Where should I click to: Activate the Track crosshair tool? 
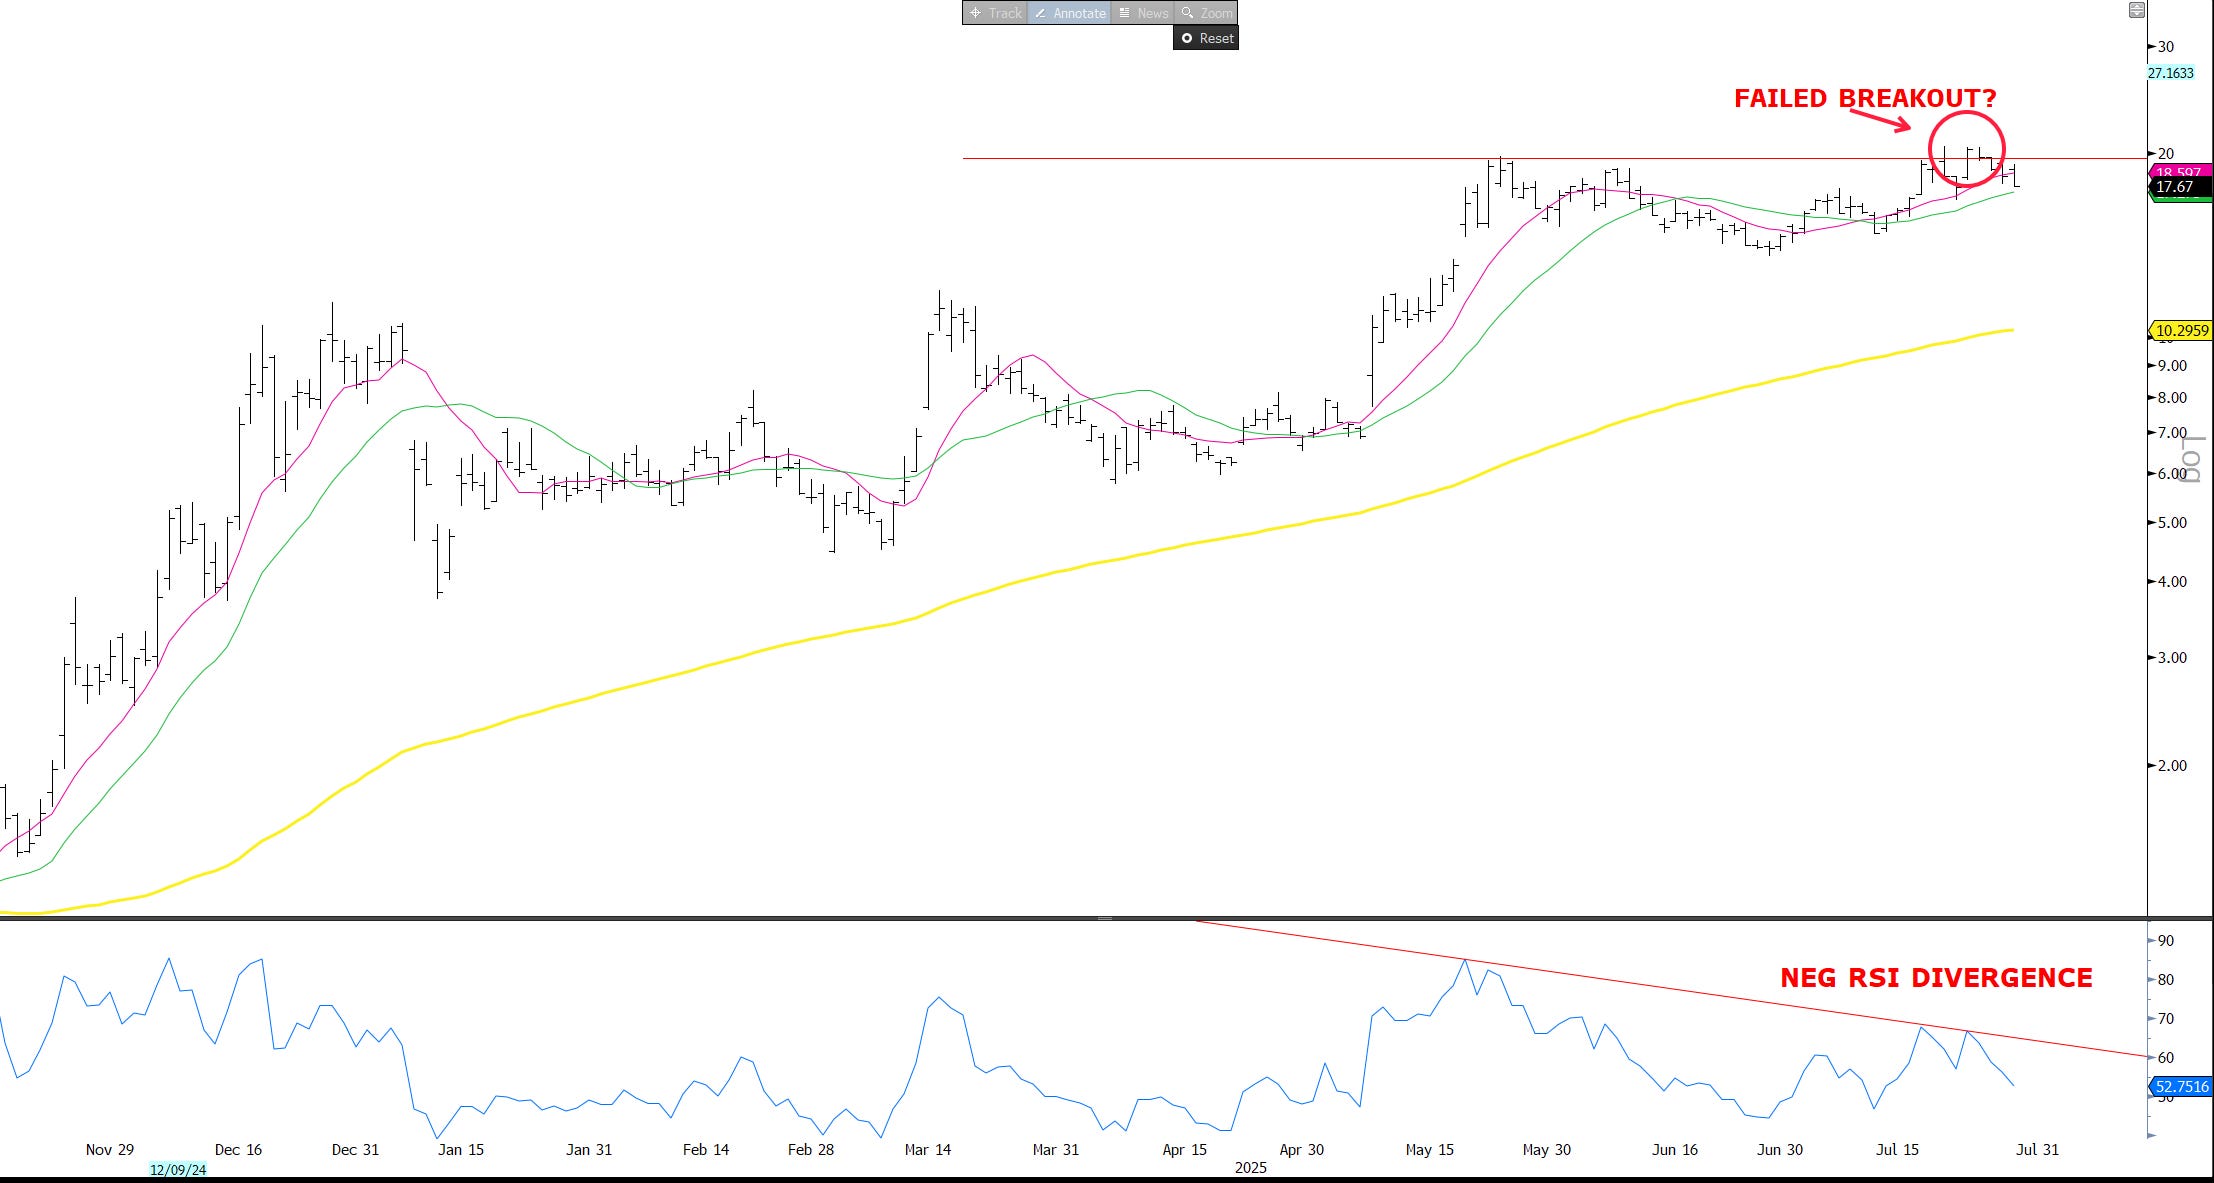point(995,13)
